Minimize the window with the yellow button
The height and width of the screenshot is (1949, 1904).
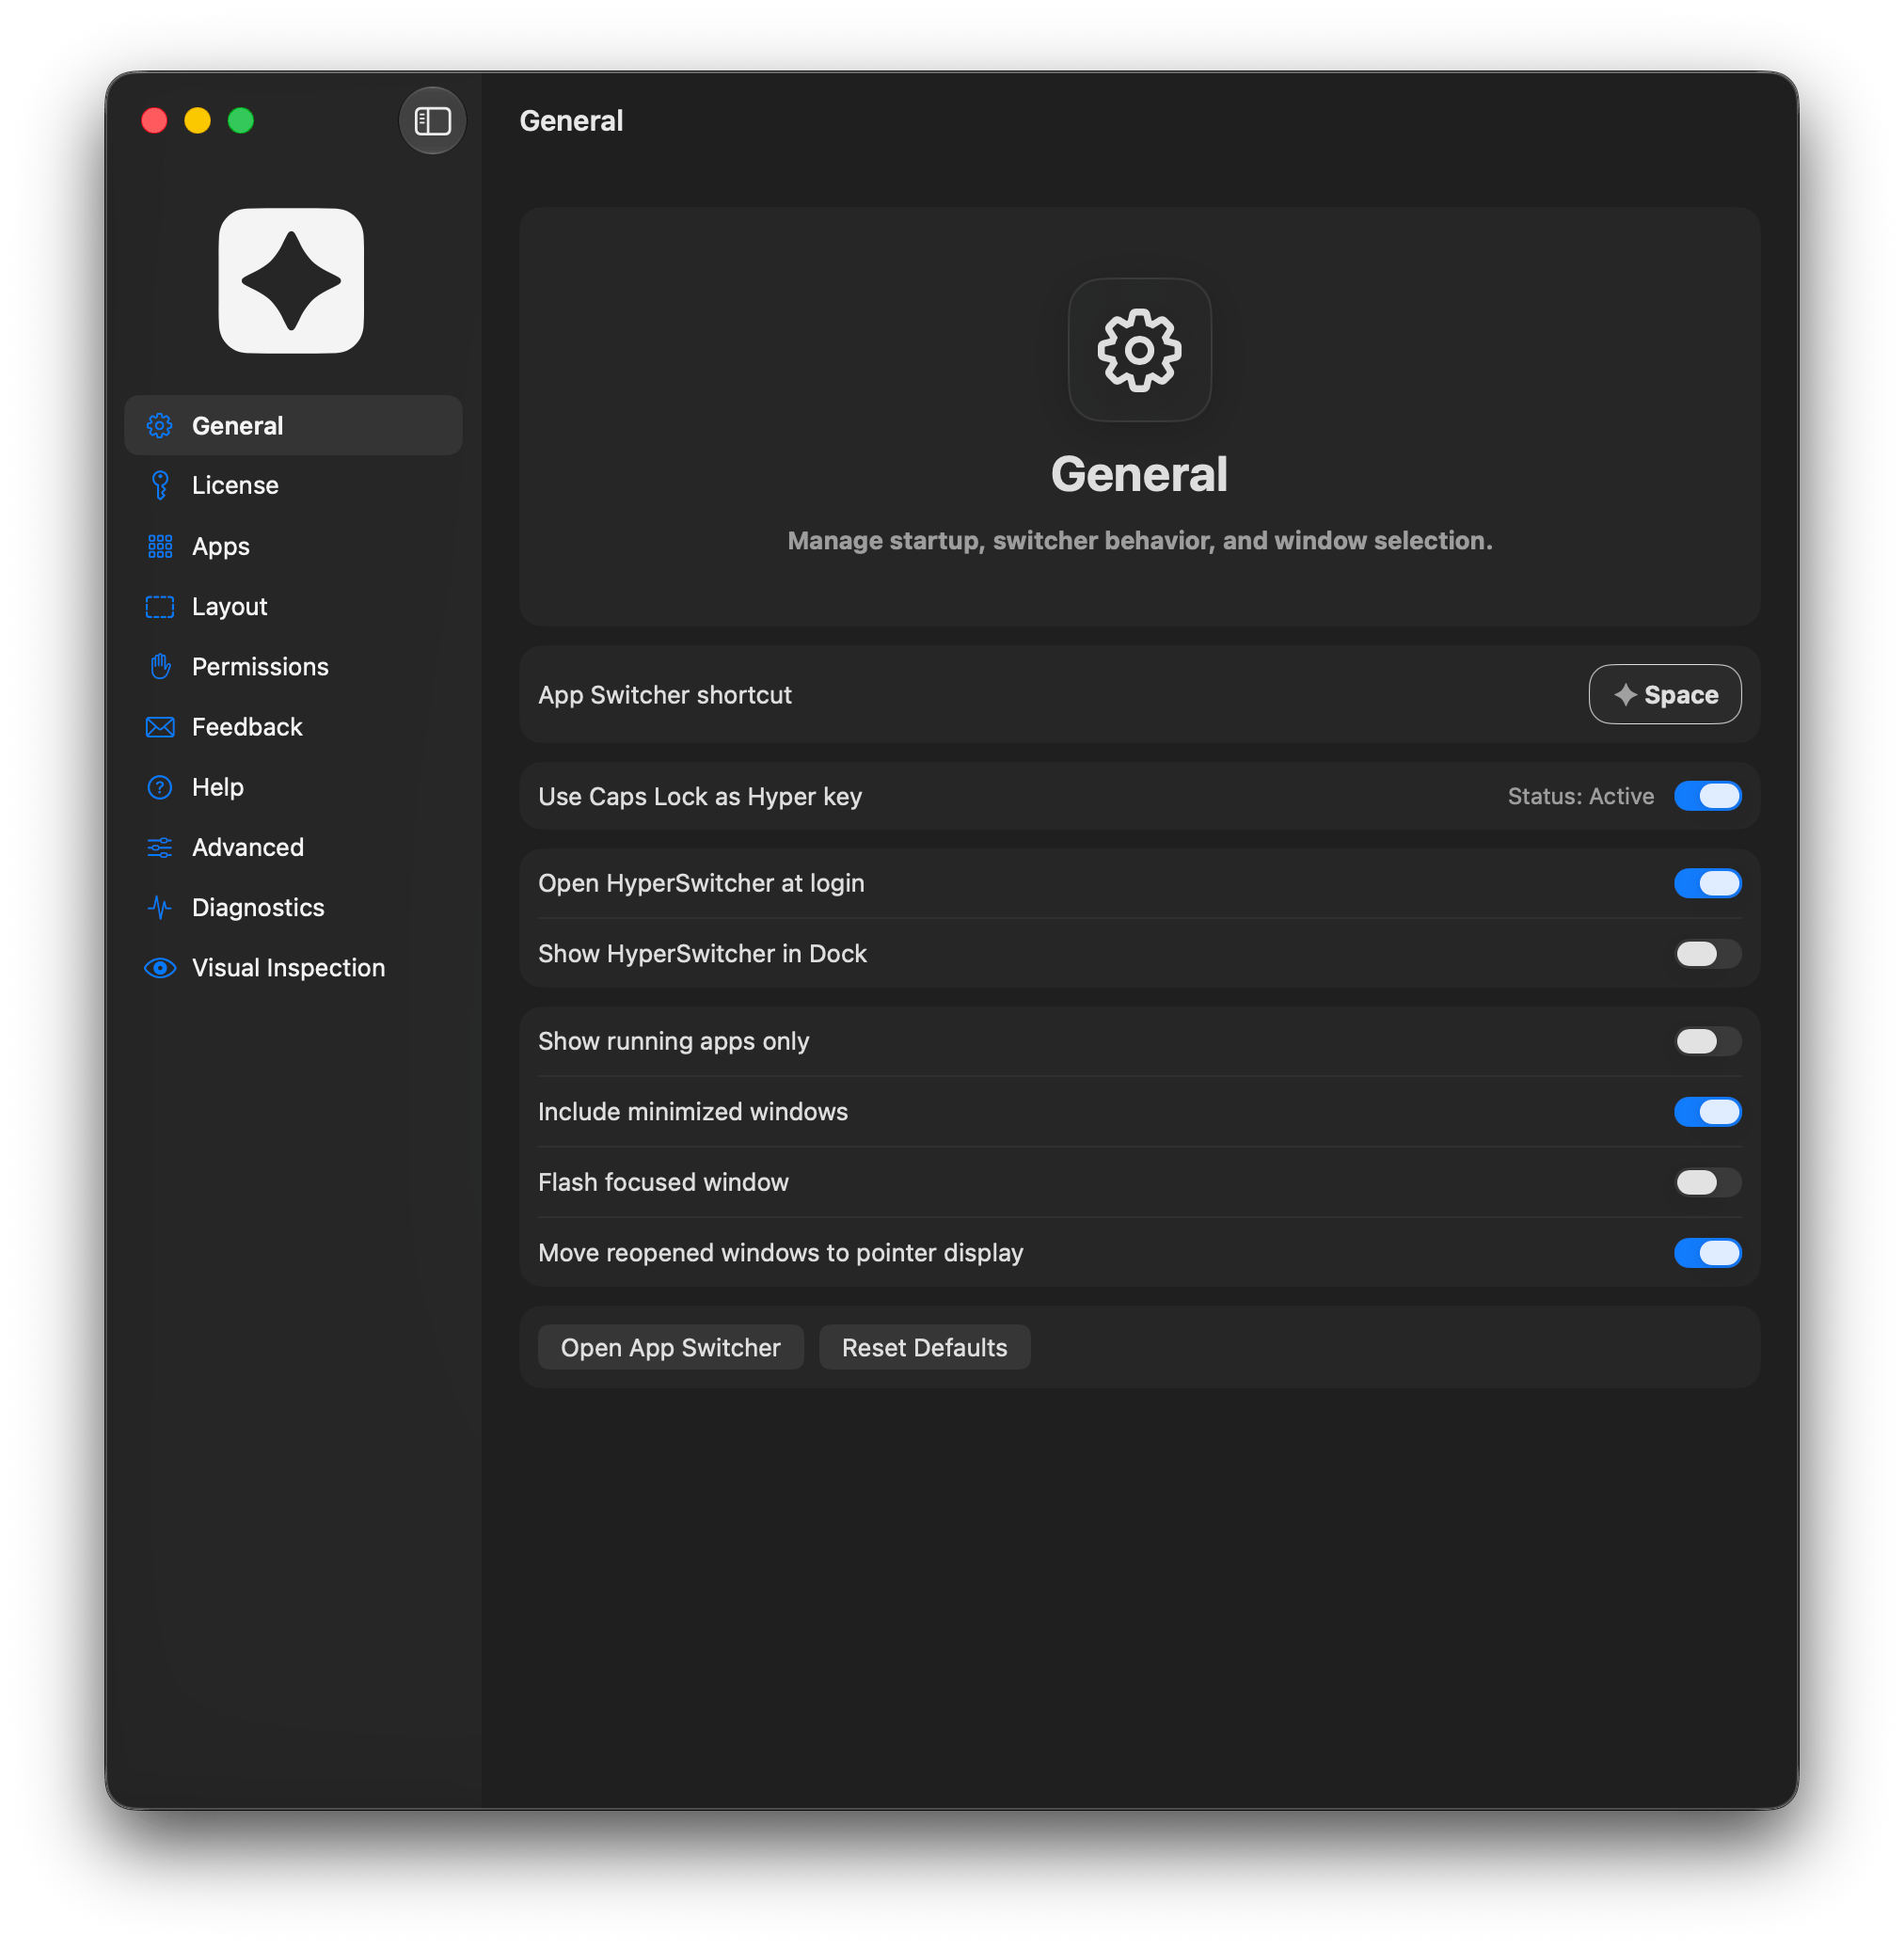coord(197,121)
